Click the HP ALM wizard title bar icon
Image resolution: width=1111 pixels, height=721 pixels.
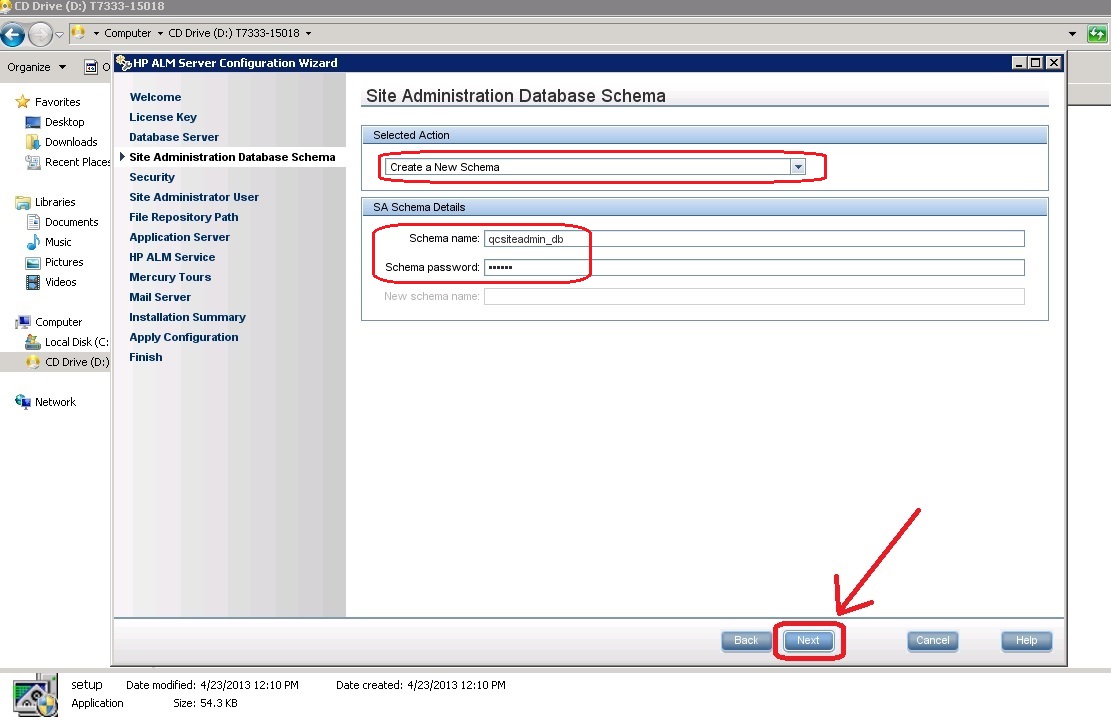(x=124, y=63)
